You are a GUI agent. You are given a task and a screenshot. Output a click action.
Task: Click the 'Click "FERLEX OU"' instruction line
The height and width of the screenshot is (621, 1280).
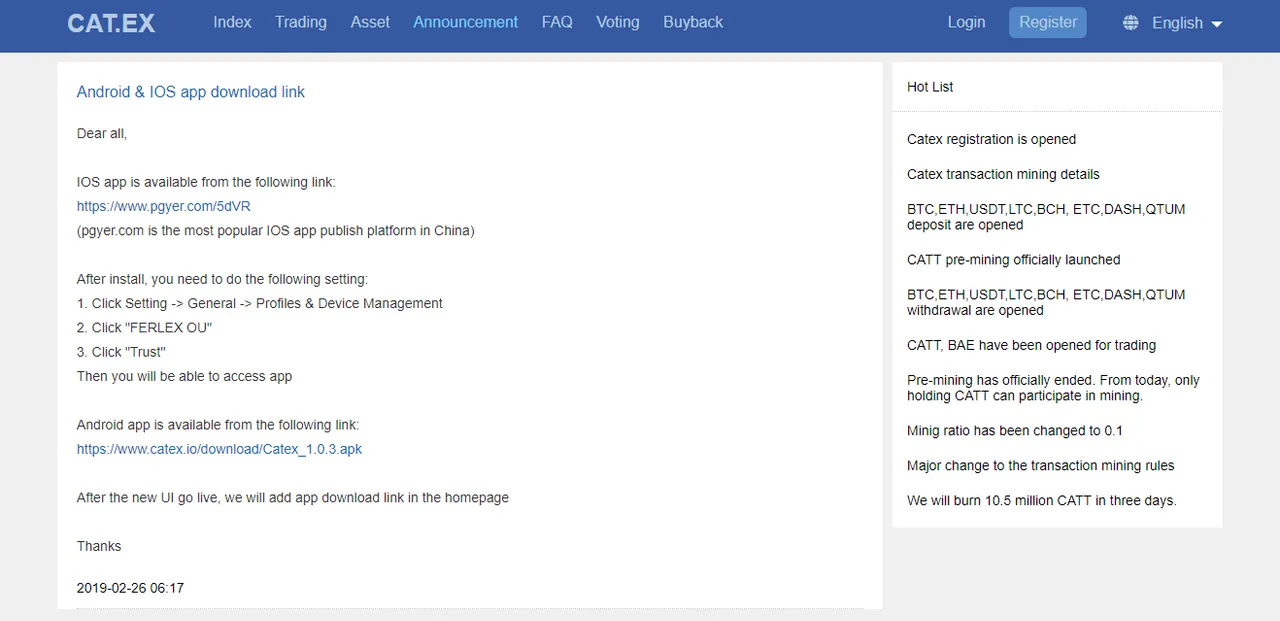click(x=144, y=328)
